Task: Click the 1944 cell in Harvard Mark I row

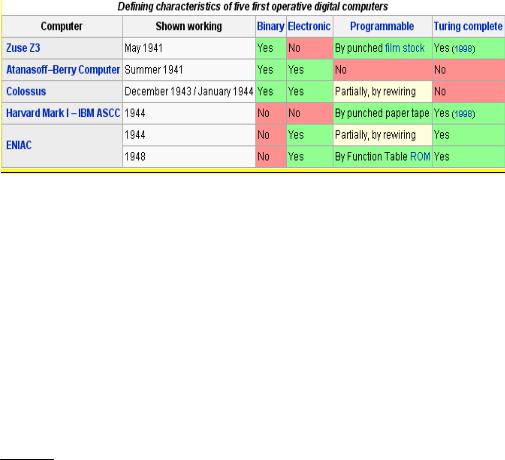Action: (189, 113)
